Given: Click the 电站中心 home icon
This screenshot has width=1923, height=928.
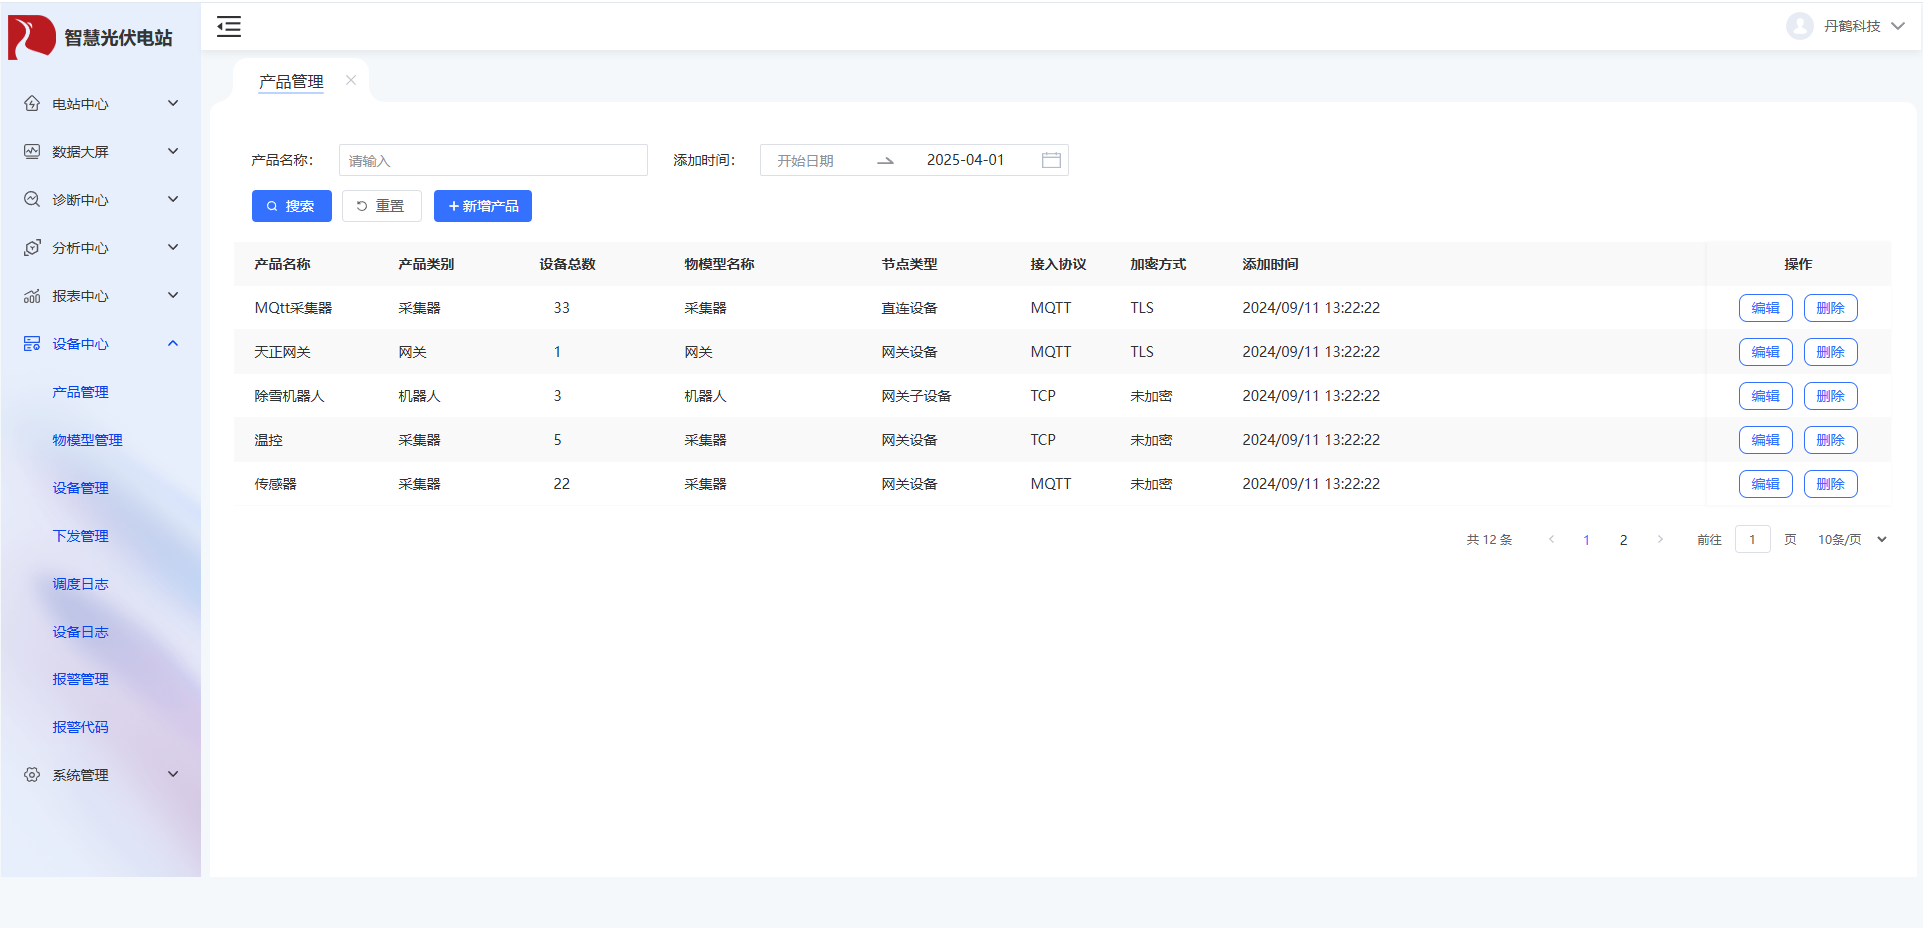Looking at the screenshot, I should pos(32,103).
